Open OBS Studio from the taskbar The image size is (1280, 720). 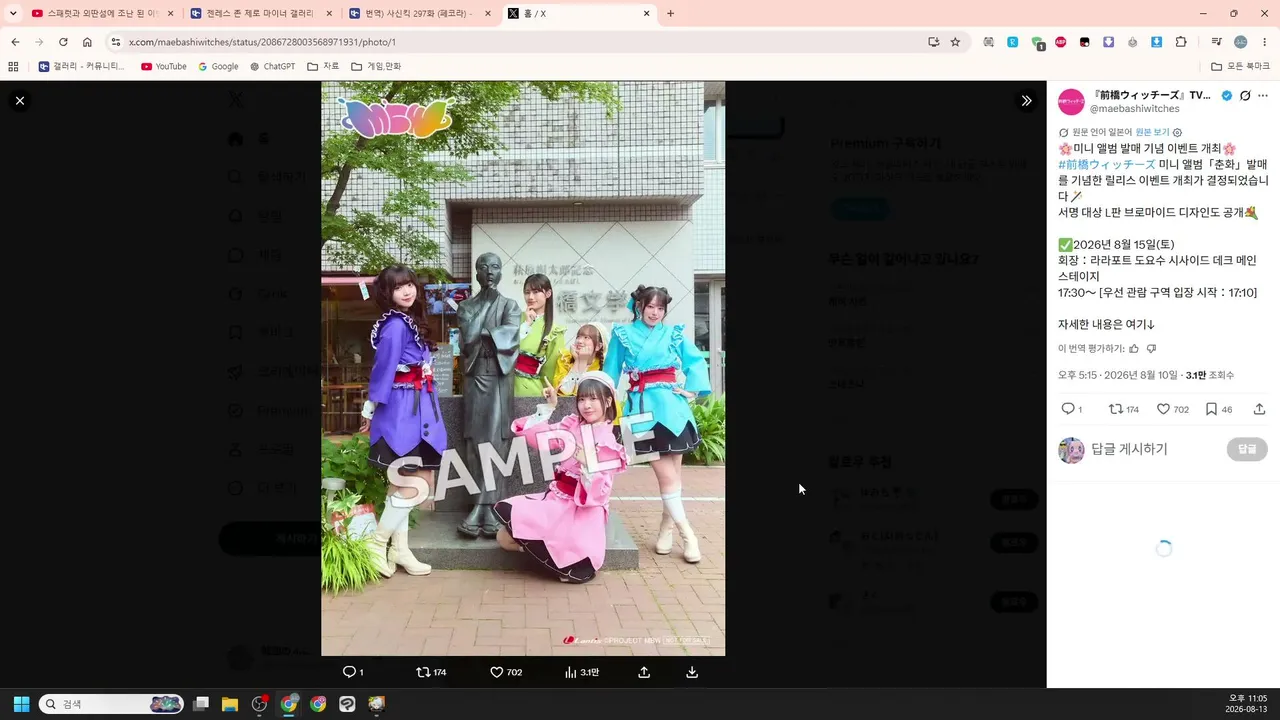pyautogui.click(x=259, y=704)
